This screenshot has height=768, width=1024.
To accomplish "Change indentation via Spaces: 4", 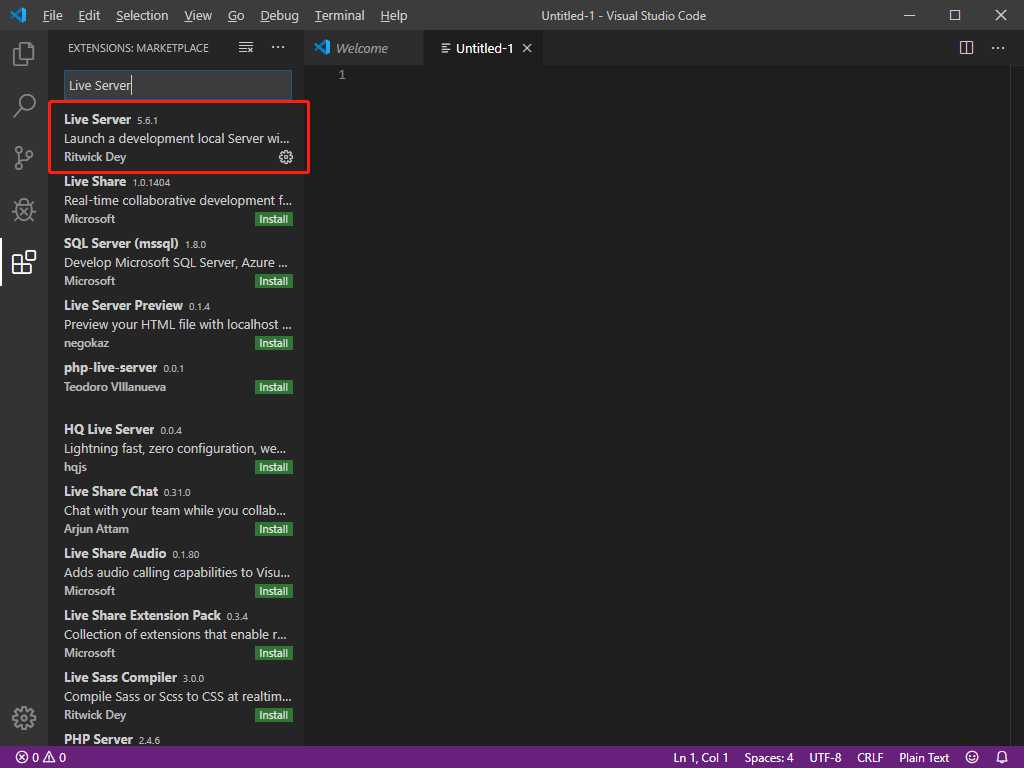I will pos(769,758).
